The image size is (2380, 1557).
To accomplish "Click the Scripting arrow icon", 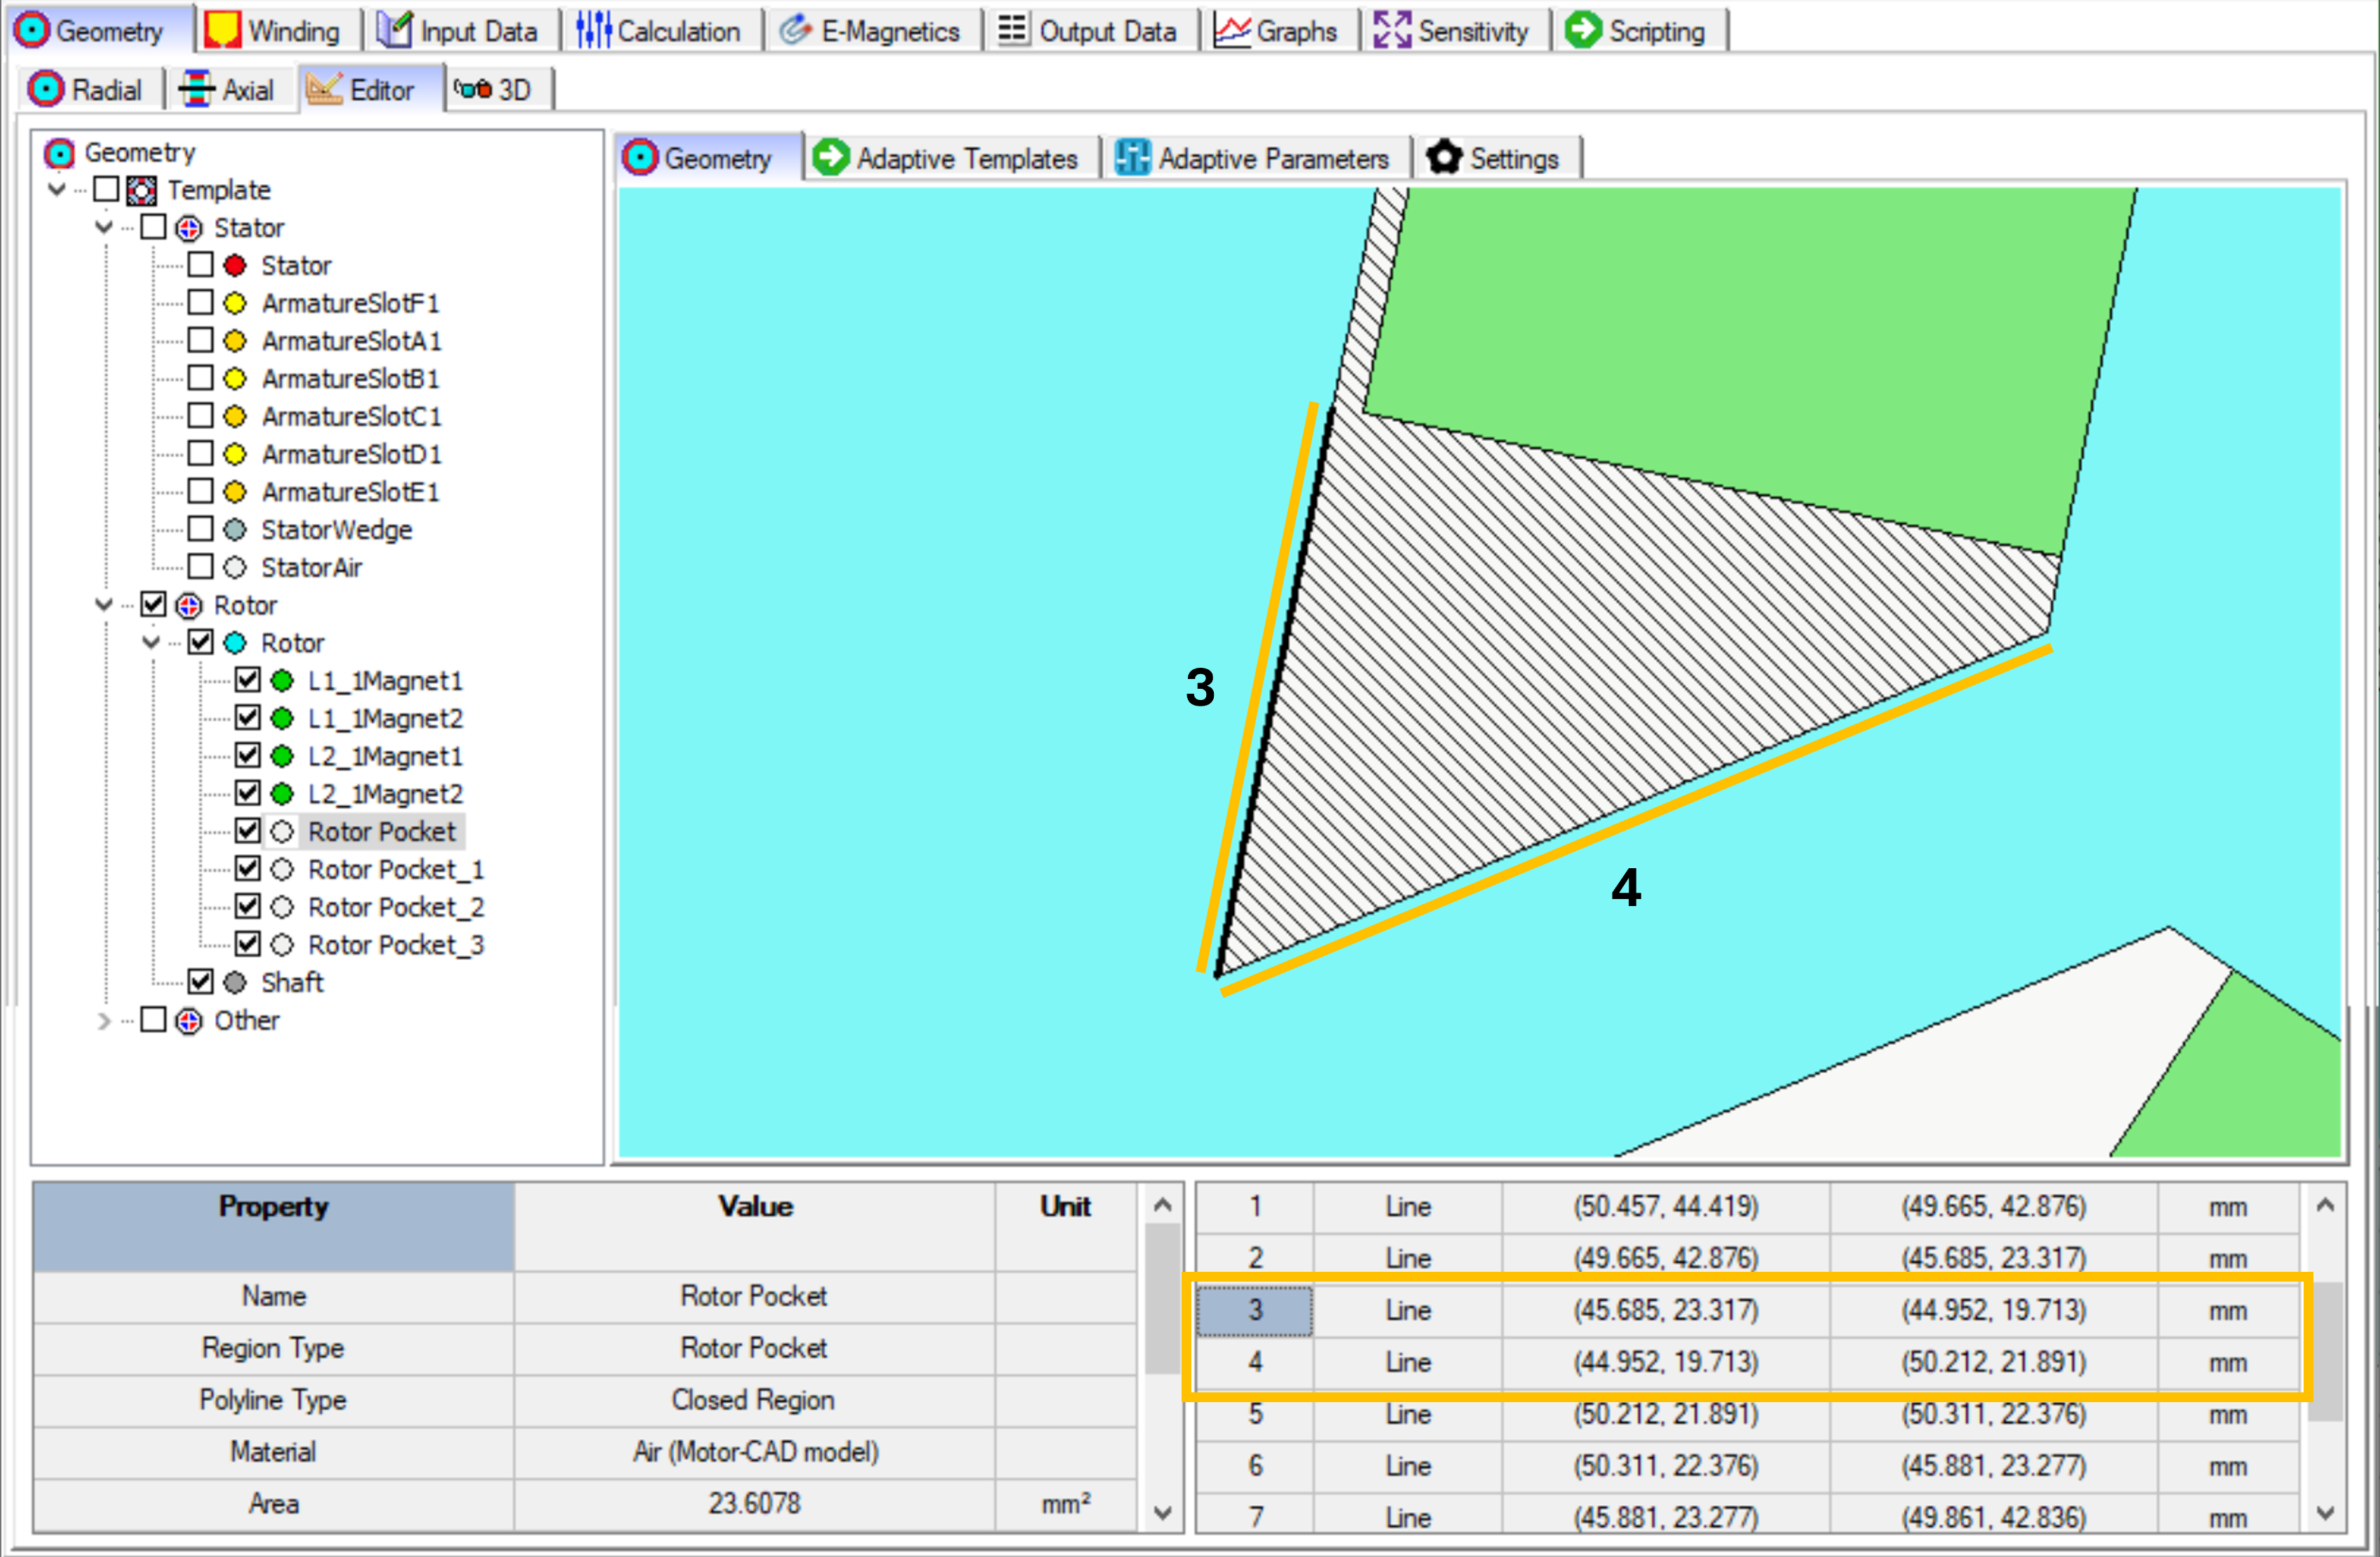I will [x=1583, y=29].
